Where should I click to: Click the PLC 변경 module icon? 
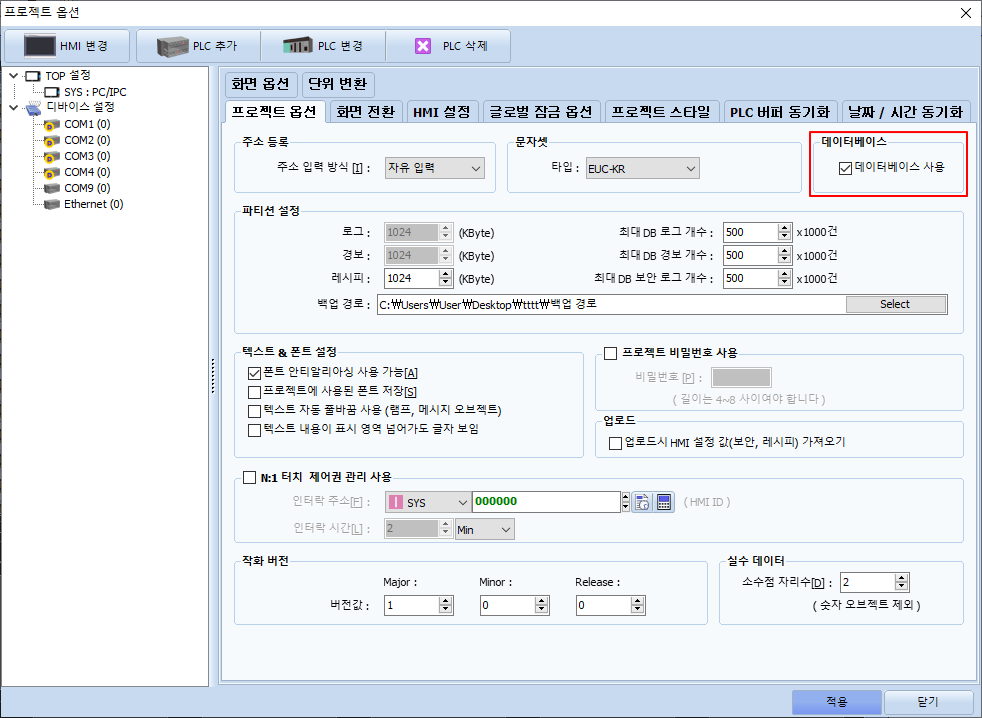[297, 46]
